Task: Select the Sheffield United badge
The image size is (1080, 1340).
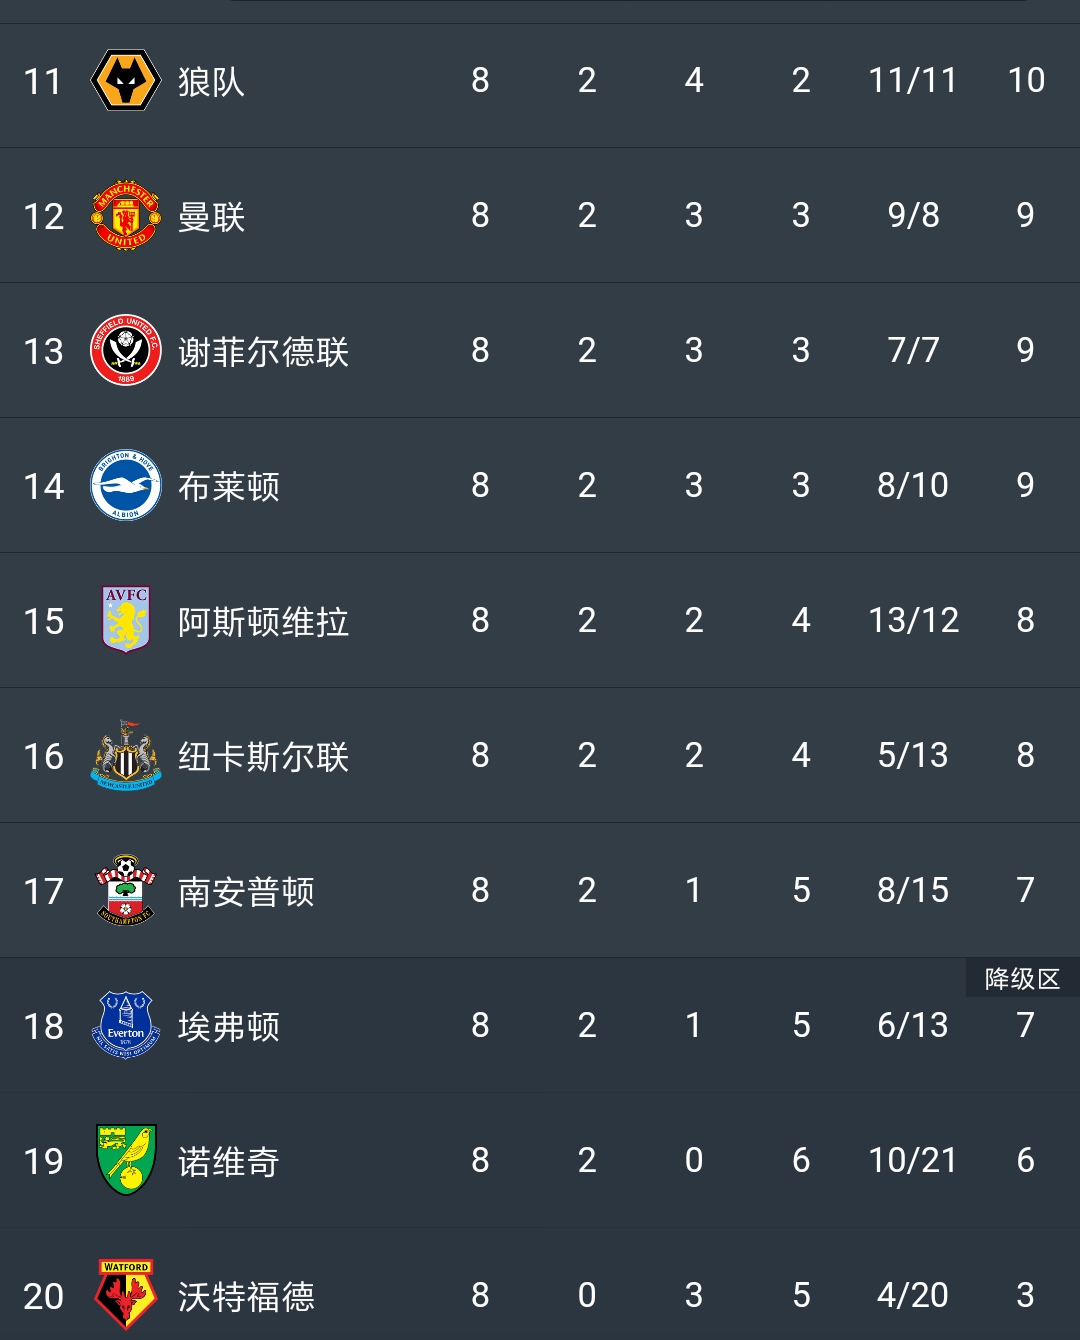Action: [126, 350]
